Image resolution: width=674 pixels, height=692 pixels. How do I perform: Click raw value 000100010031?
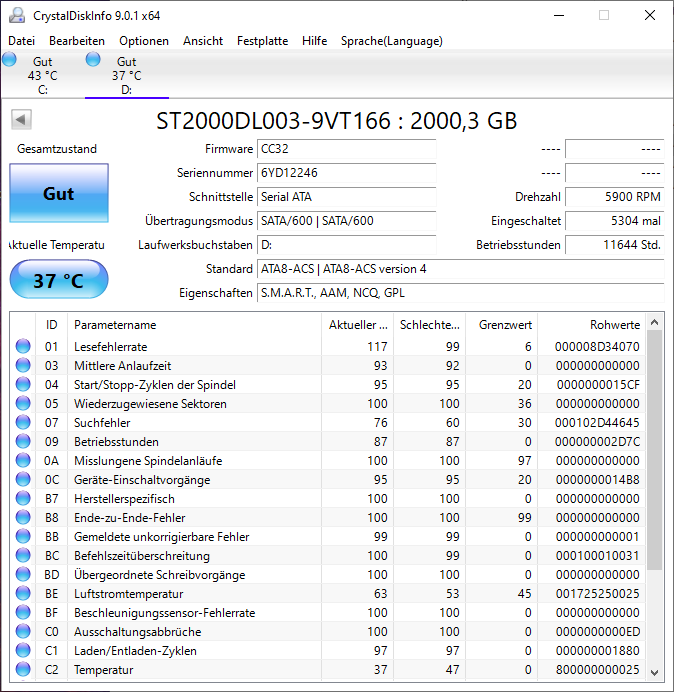coord(597,555)
